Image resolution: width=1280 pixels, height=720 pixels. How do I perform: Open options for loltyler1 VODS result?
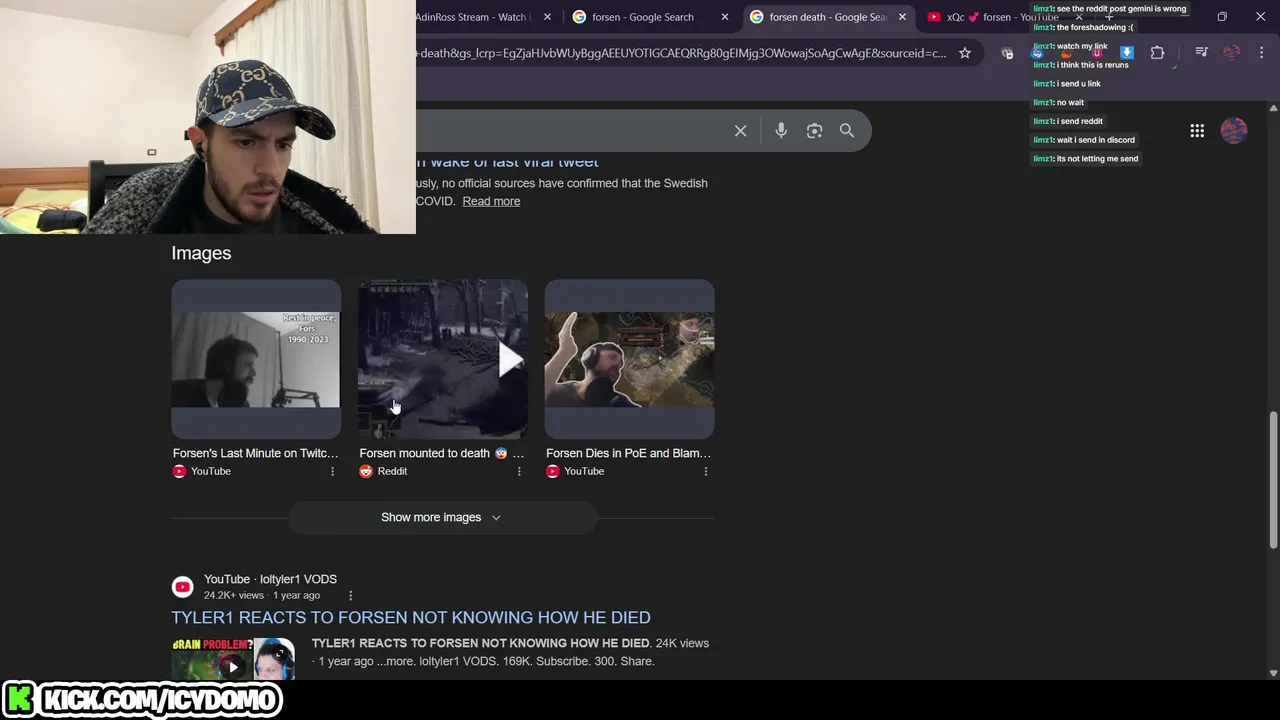click(350, 595)
